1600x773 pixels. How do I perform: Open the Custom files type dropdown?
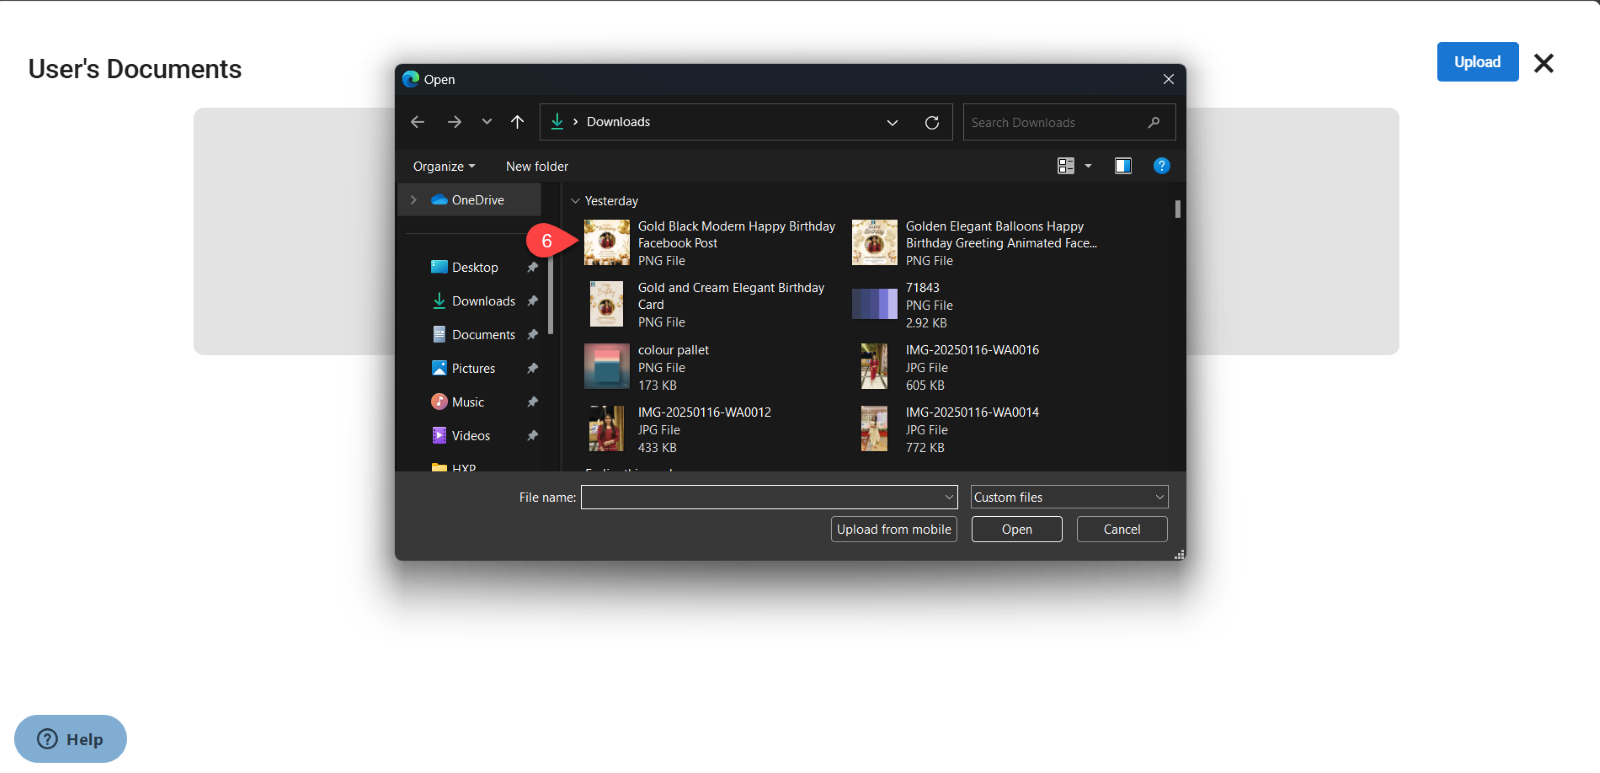(1068, 497)
